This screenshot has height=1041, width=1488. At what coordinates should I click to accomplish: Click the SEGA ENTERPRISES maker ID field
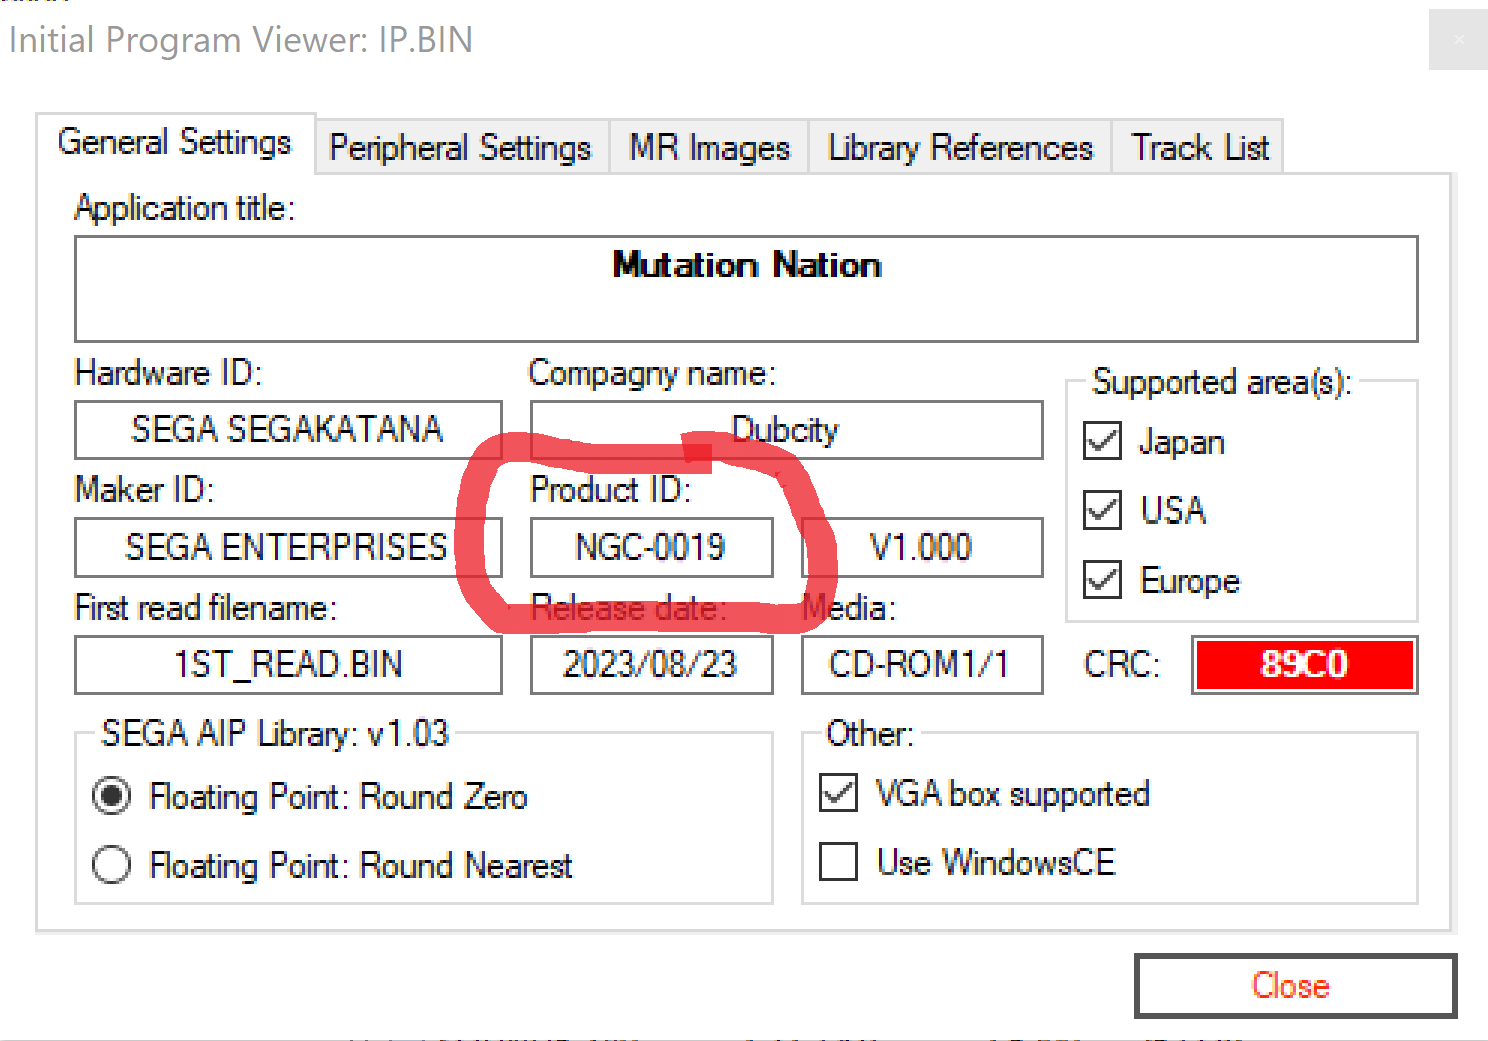click(x=288, y=547)
